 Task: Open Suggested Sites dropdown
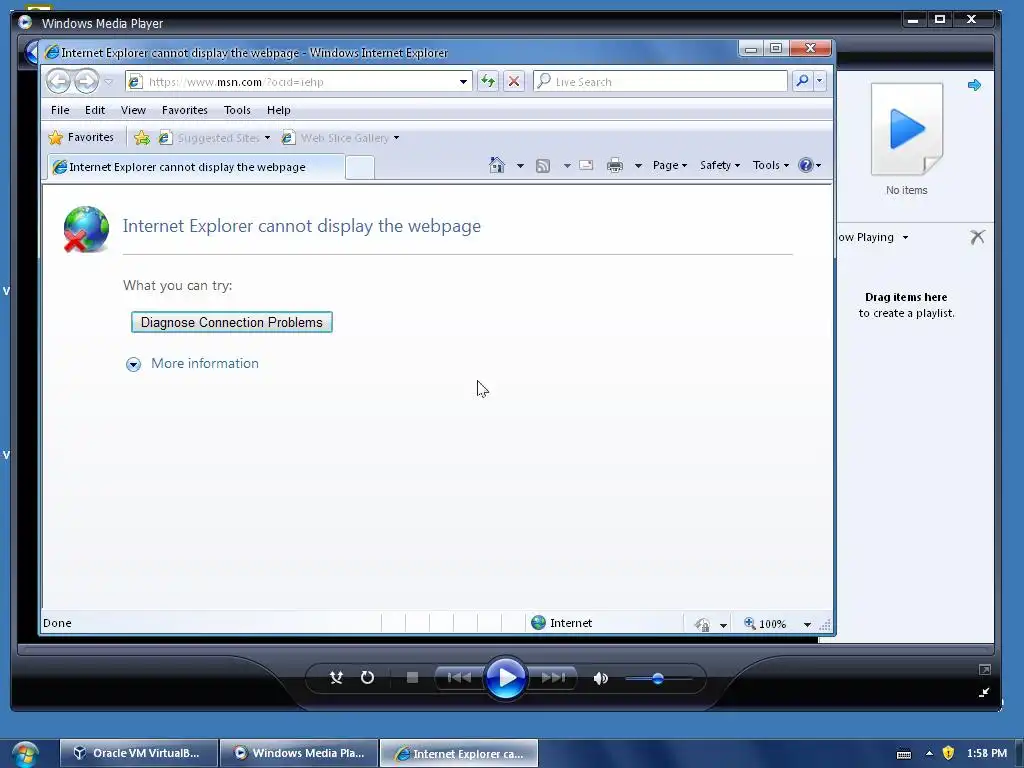coord(215,138)
